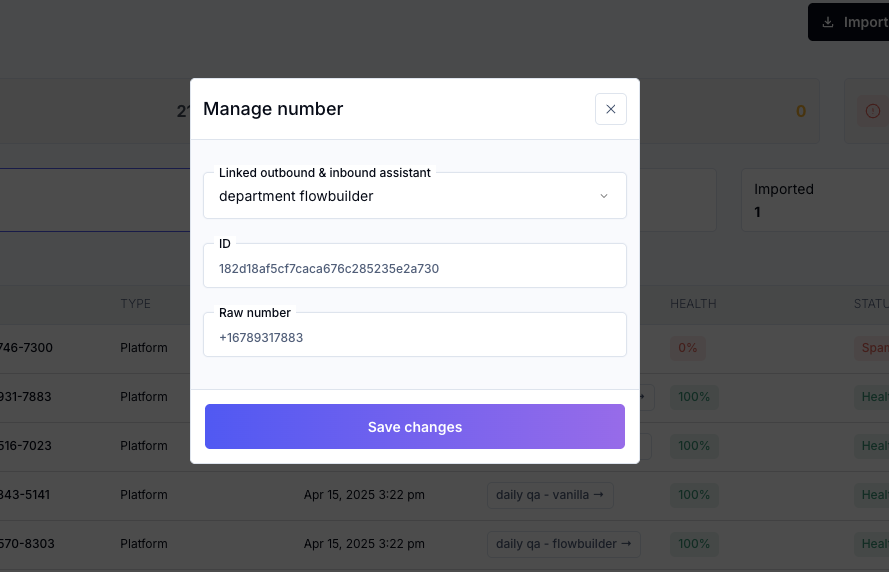Image resolution: width=889 pixels, height=572 pixels.
Task: Click the ID input field
Action: click(415, 266)
